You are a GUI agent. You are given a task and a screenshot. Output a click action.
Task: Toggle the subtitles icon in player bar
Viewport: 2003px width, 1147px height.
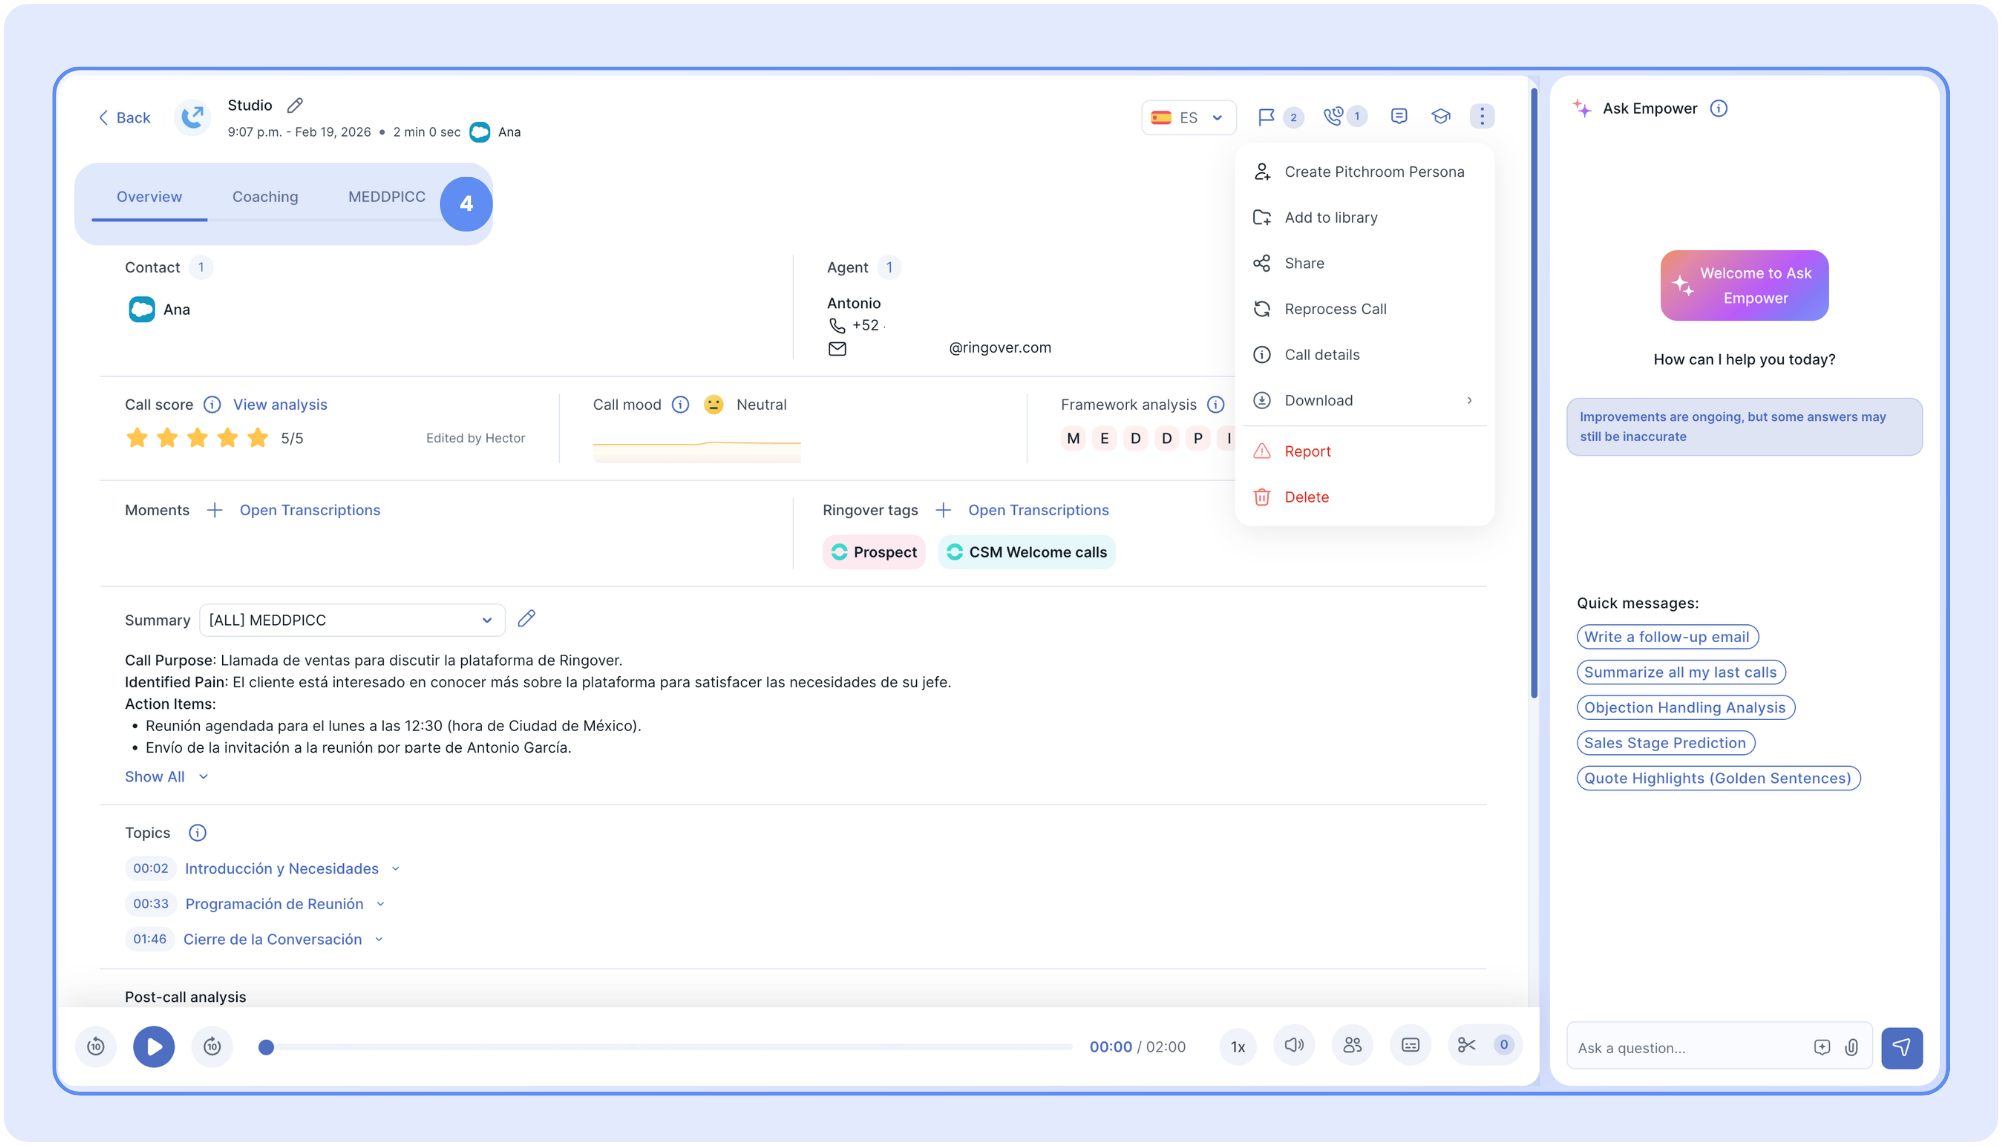pyautogui.click(x=1410, y=1045)
